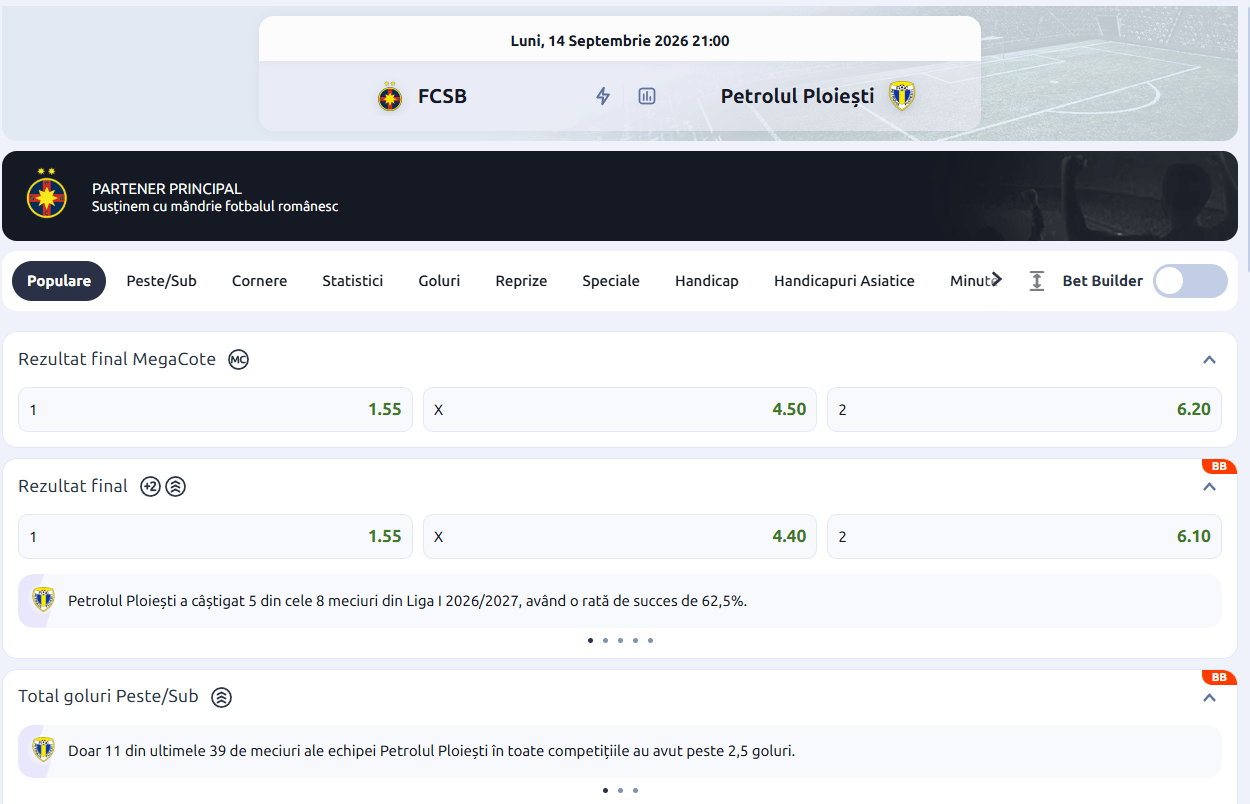The height and width of the screenshot is (804, 1250).
Task: Bet on 1 at 1.55 MegaCote
Action: point(215,409)
